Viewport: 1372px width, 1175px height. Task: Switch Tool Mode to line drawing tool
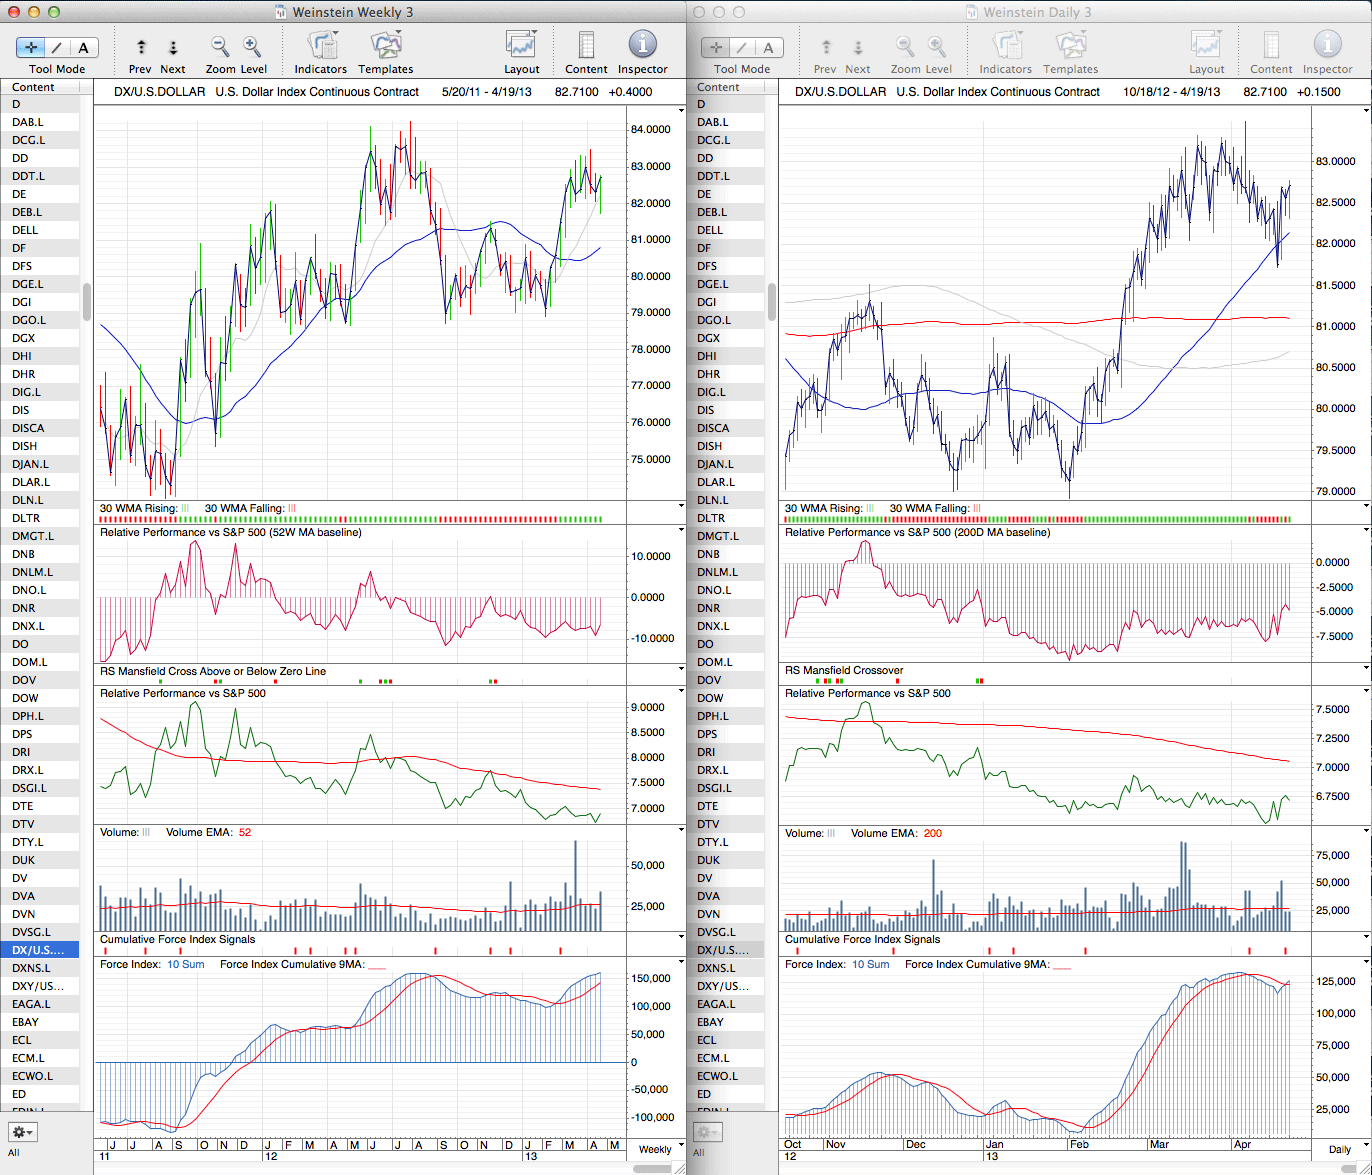[x=57, y=47]
